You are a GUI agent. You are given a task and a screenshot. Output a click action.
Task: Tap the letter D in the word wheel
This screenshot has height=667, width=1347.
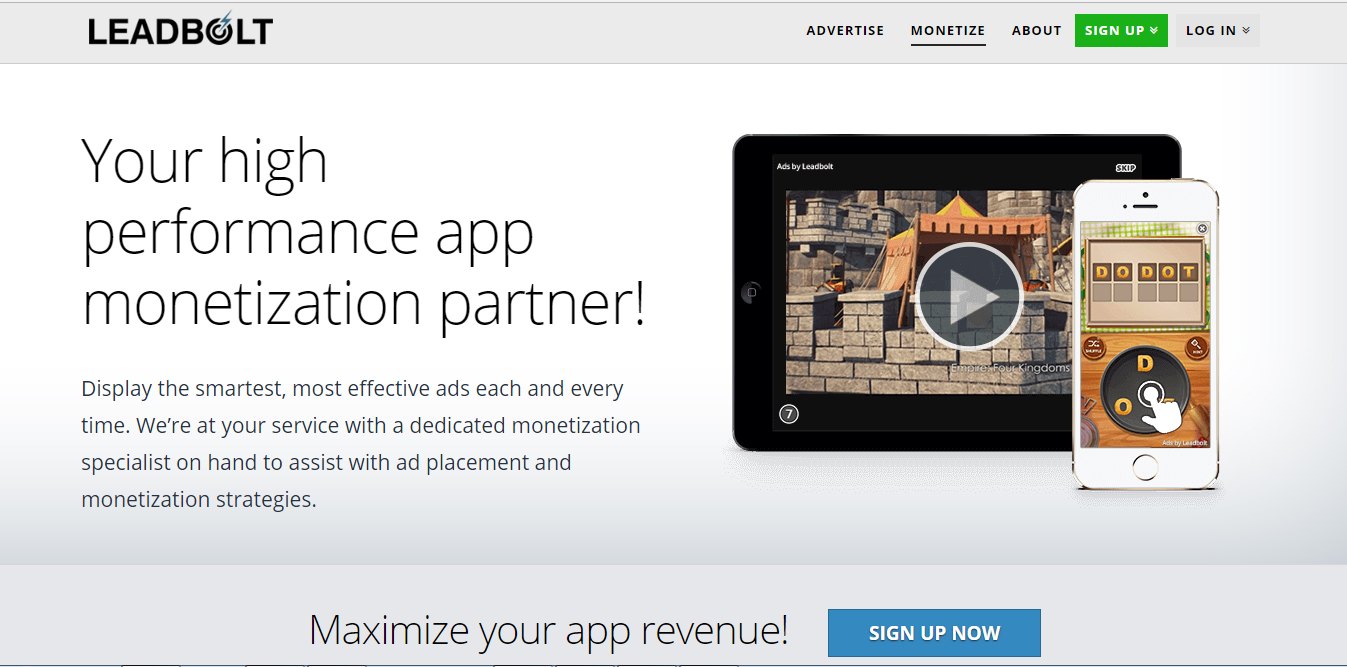[x=1146, y=362]
